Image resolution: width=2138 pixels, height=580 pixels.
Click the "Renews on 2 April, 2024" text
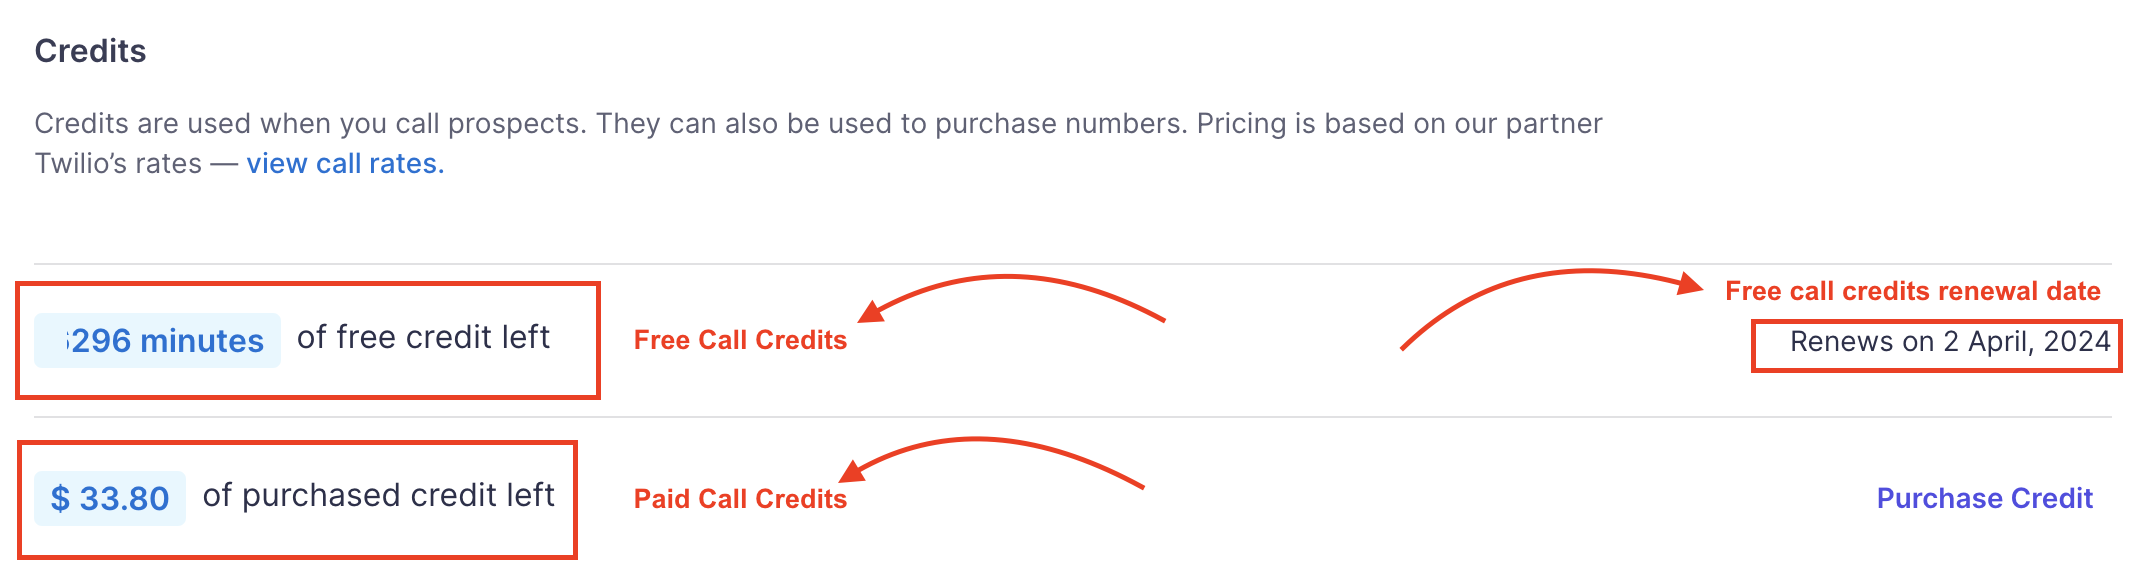(1949, 342)
